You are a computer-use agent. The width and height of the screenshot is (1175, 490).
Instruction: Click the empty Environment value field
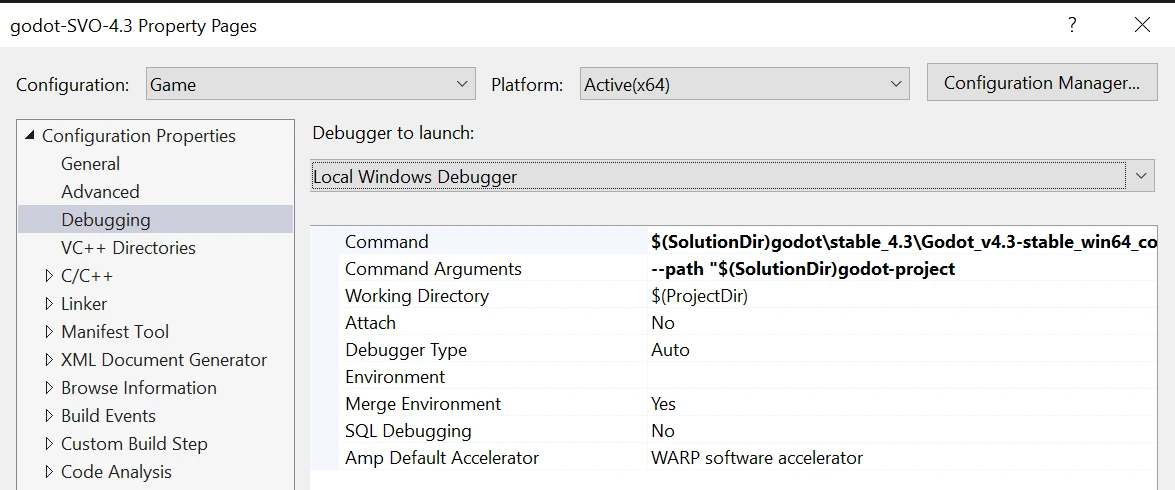(x=900, y=377)
